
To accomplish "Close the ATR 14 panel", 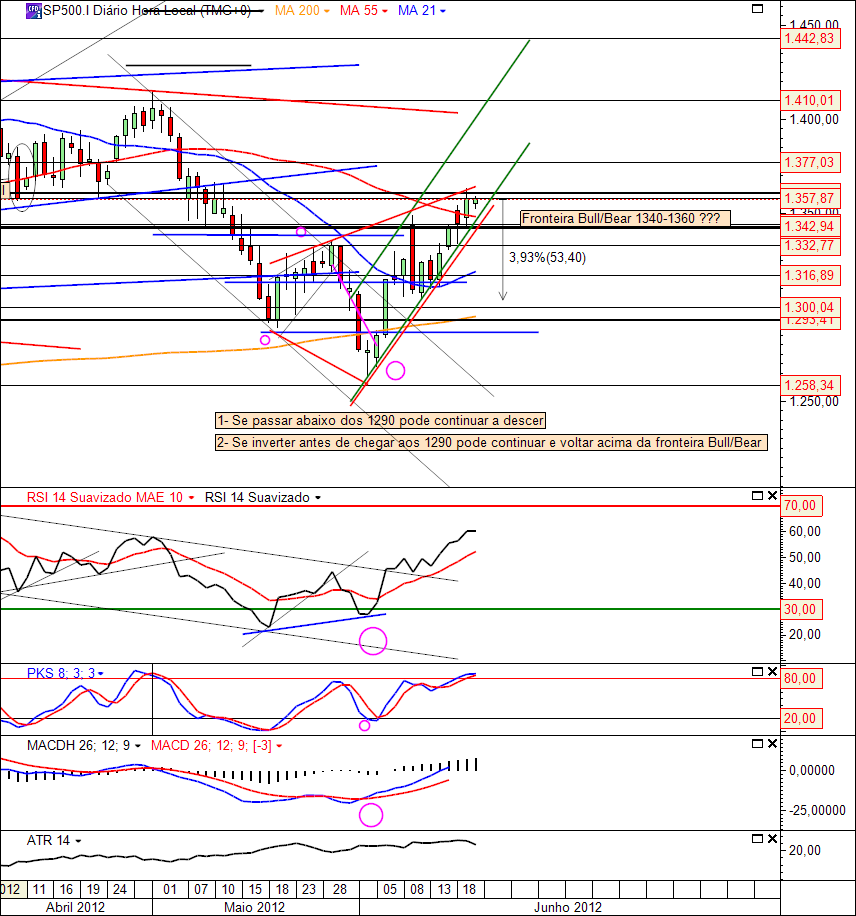I will [772, 838].
